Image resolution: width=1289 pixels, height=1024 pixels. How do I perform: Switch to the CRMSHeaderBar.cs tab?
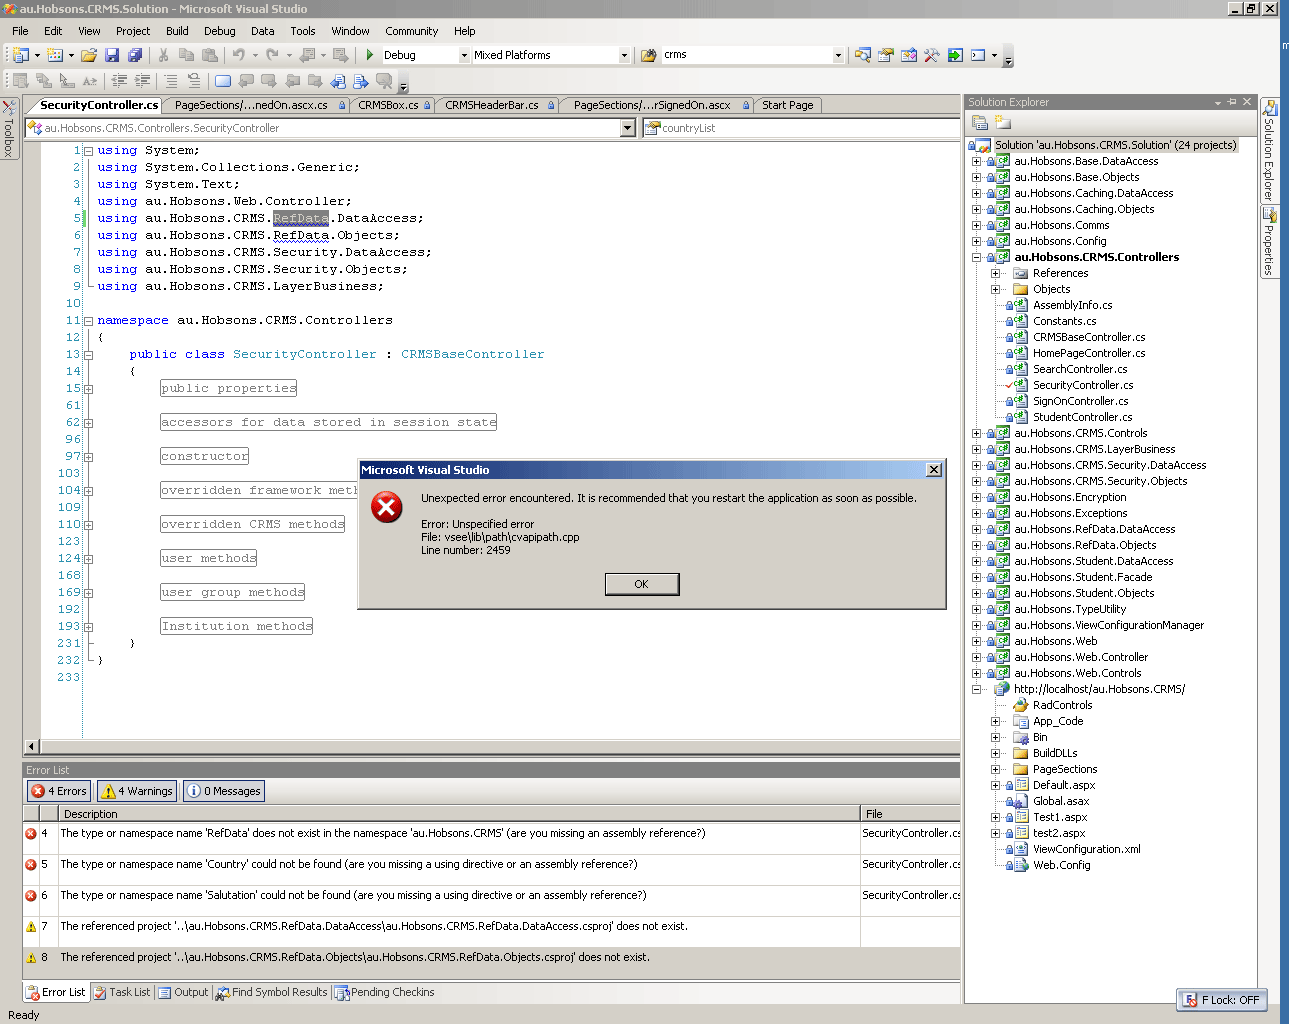pos(499,105)
